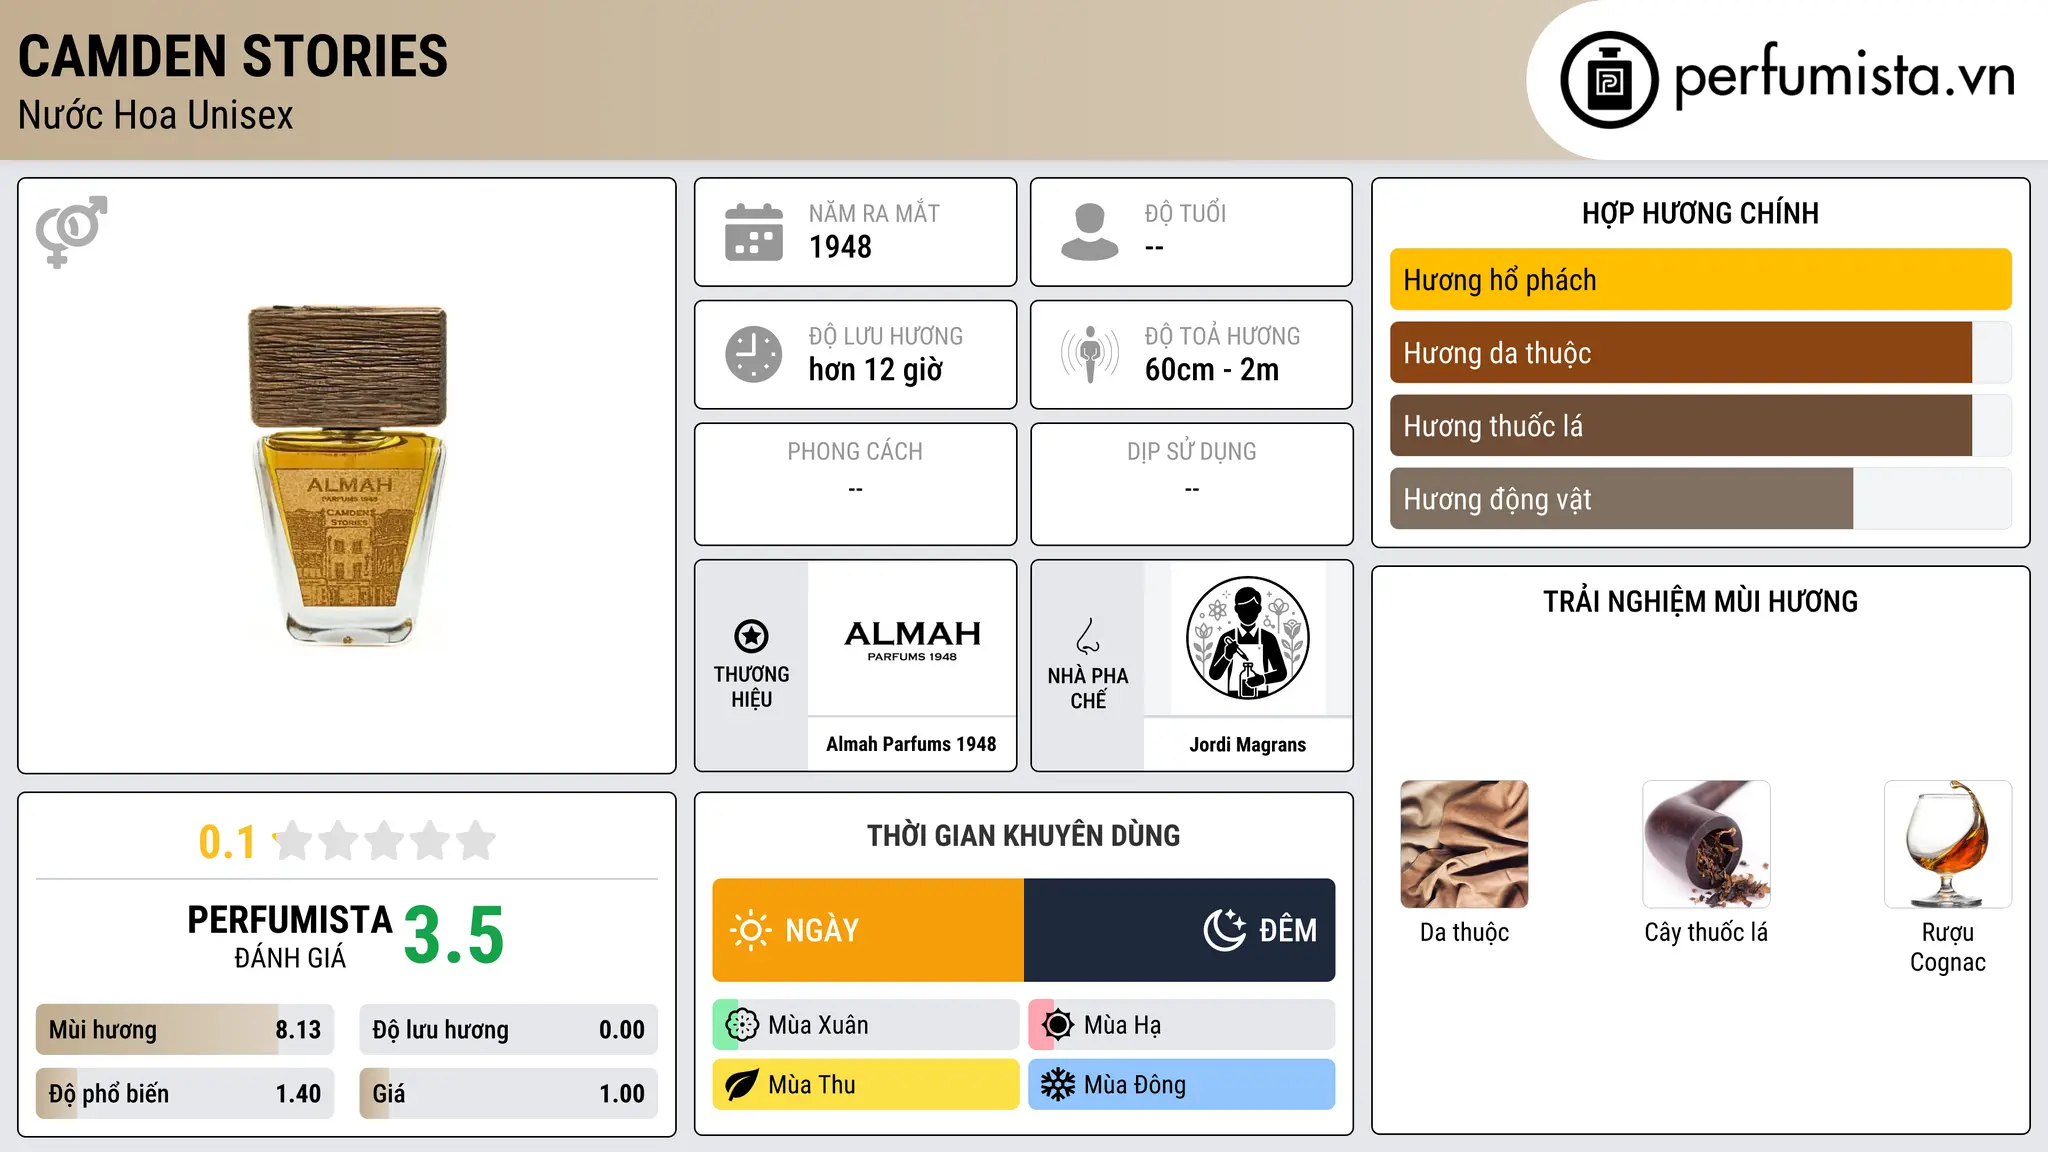Click the Nước Hoa Unisex subtitle
The height and width of the screenshot is (1152, 2048).
coord(156,116)
